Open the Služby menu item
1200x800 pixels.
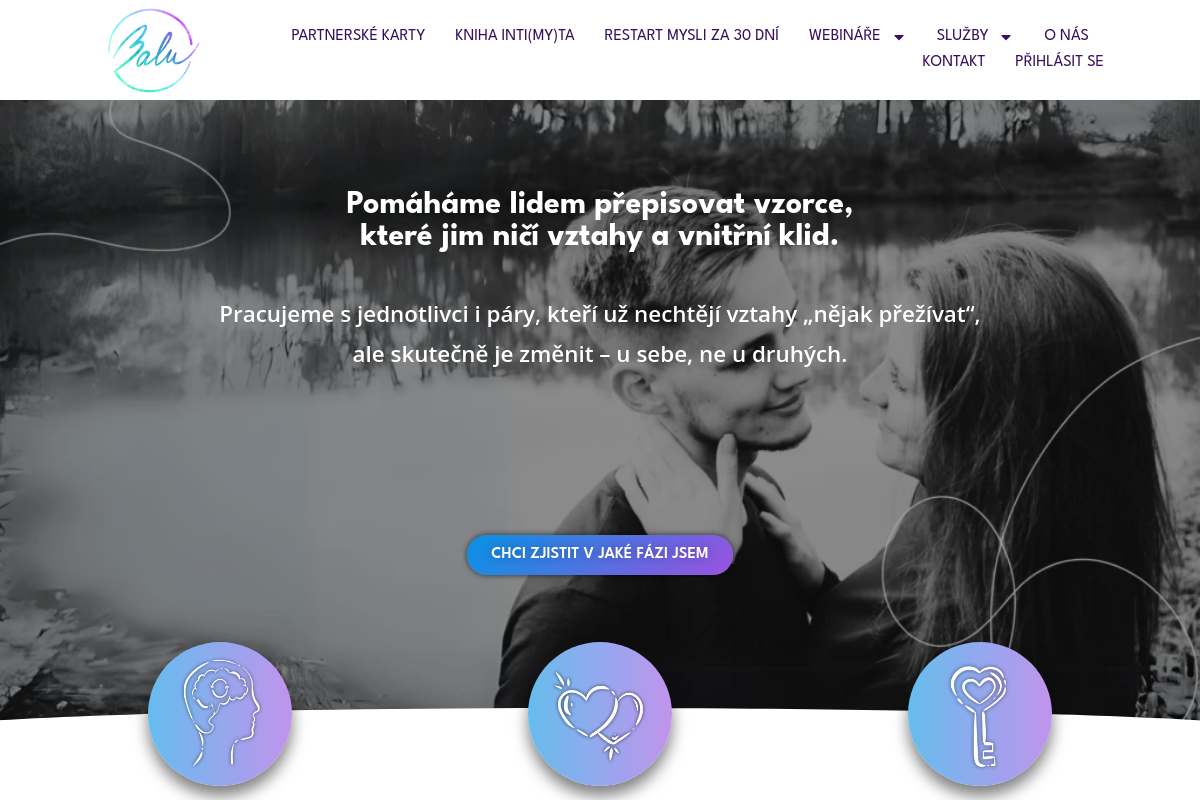click(962, 35)
